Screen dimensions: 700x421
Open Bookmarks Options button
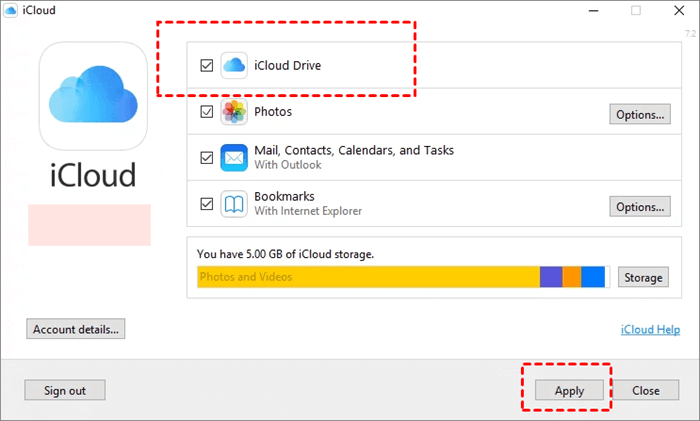click(639, 207)
